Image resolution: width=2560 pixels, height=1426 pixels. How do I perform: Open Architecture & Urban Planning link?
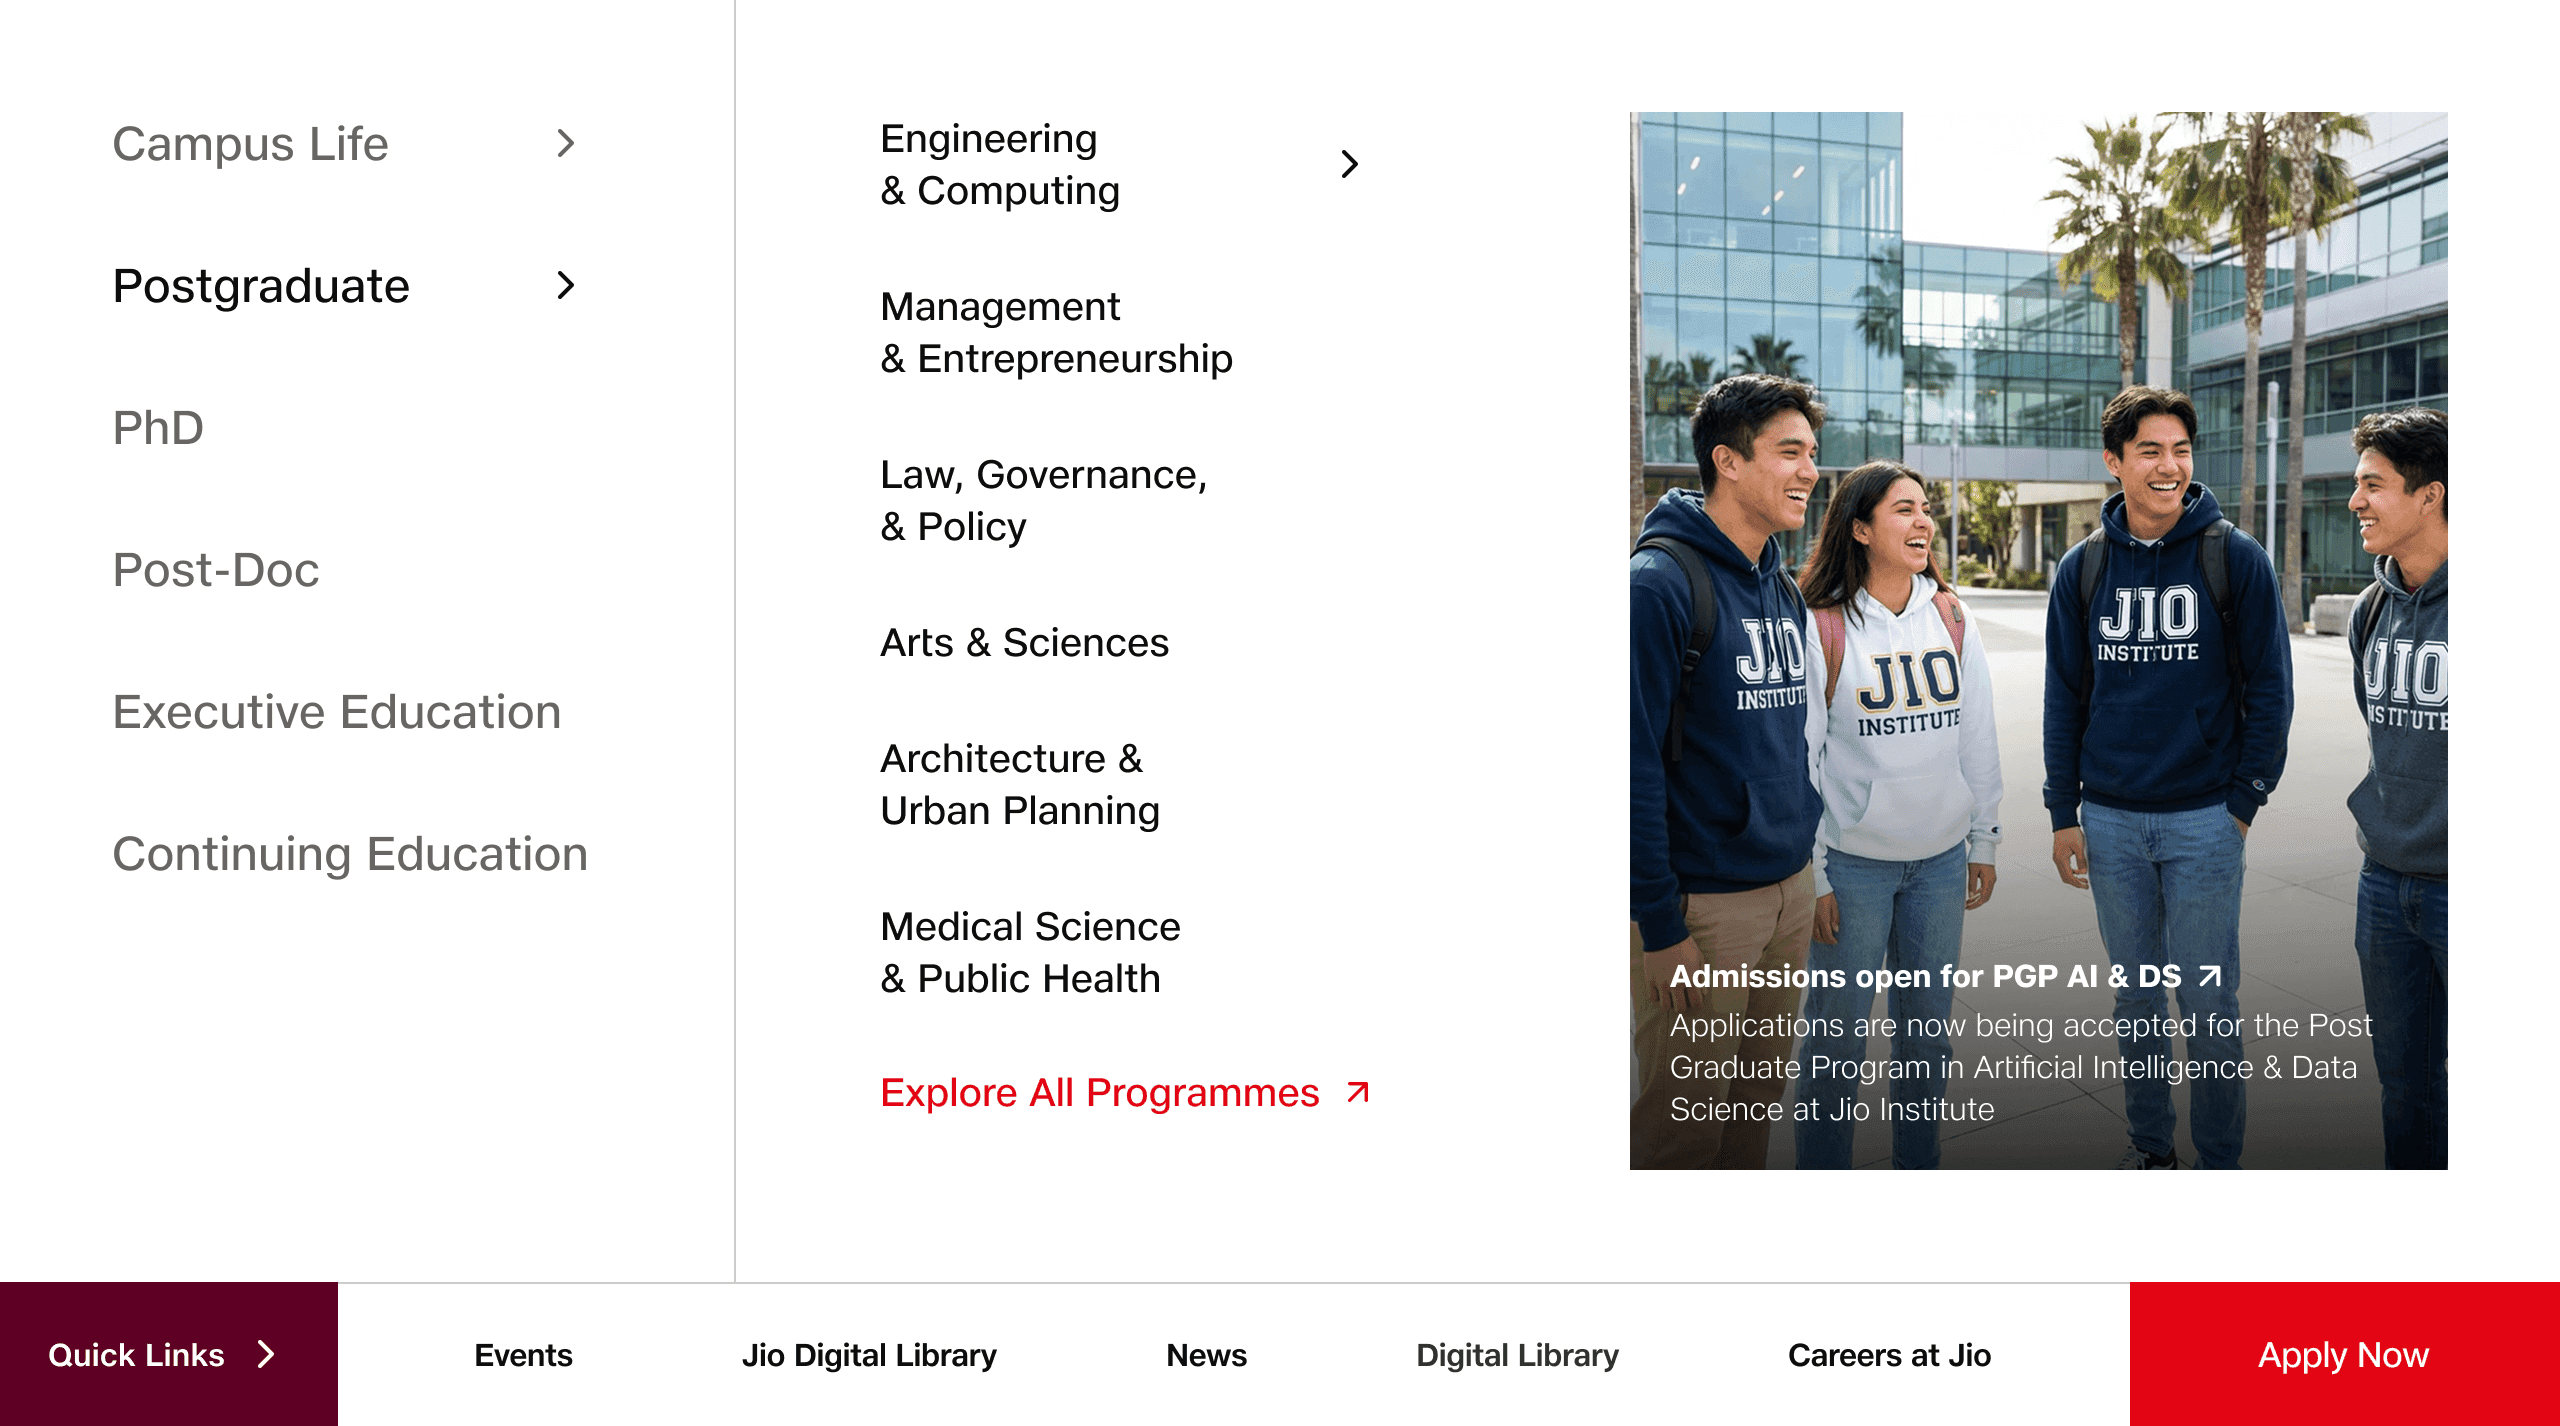pyautogui.click(x=1019, y=784)
